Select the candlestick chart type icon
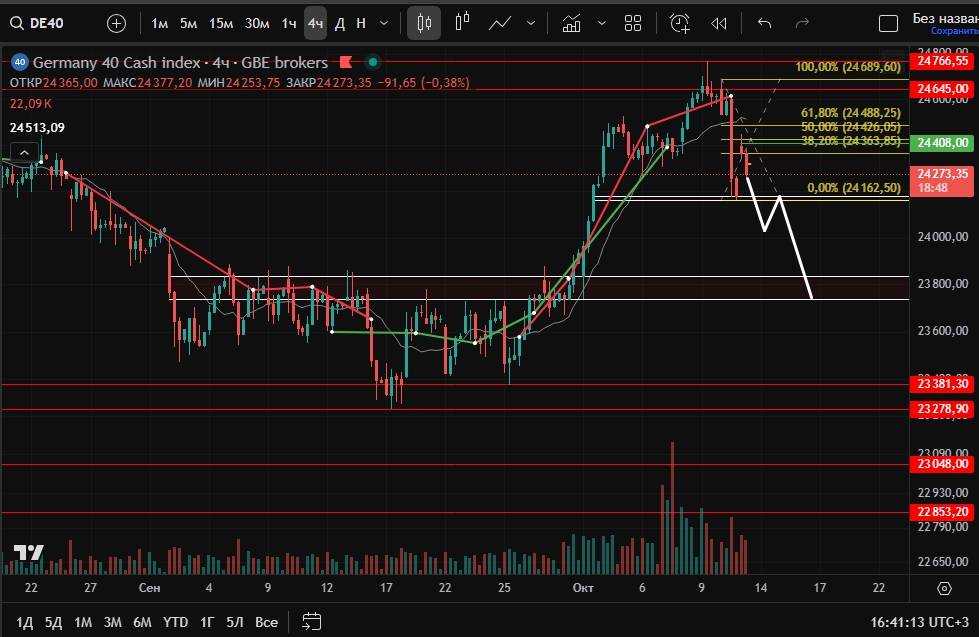979x637 pixels. [425, 23]
